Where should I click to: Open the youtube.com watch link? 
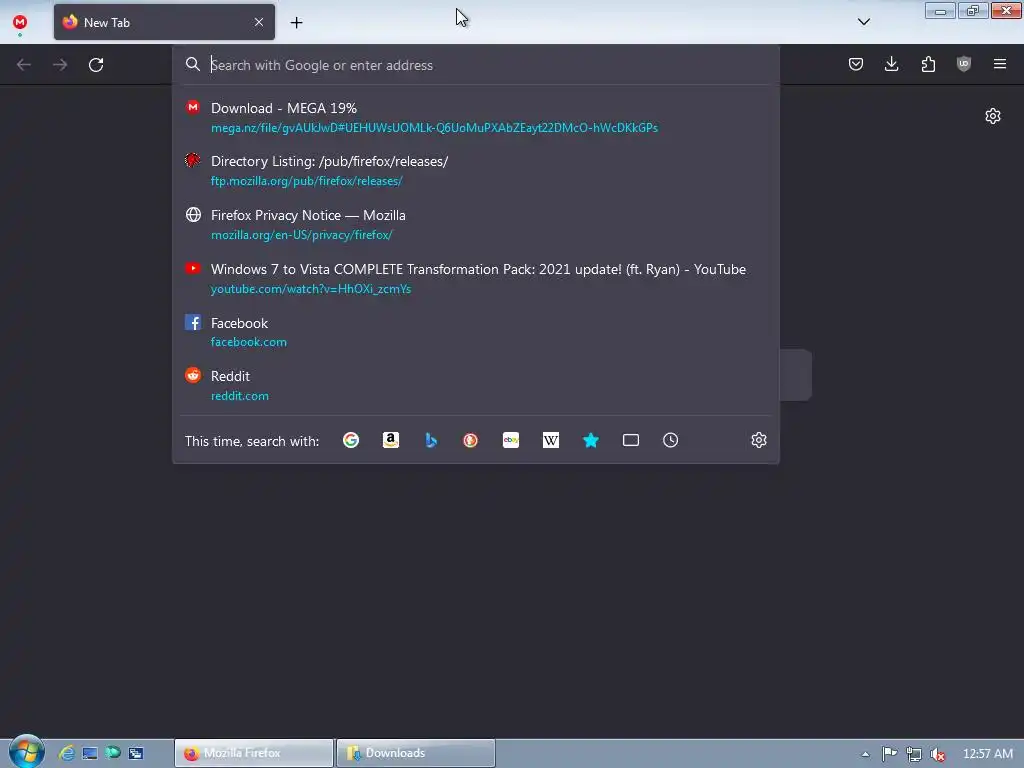coord(311,289)
